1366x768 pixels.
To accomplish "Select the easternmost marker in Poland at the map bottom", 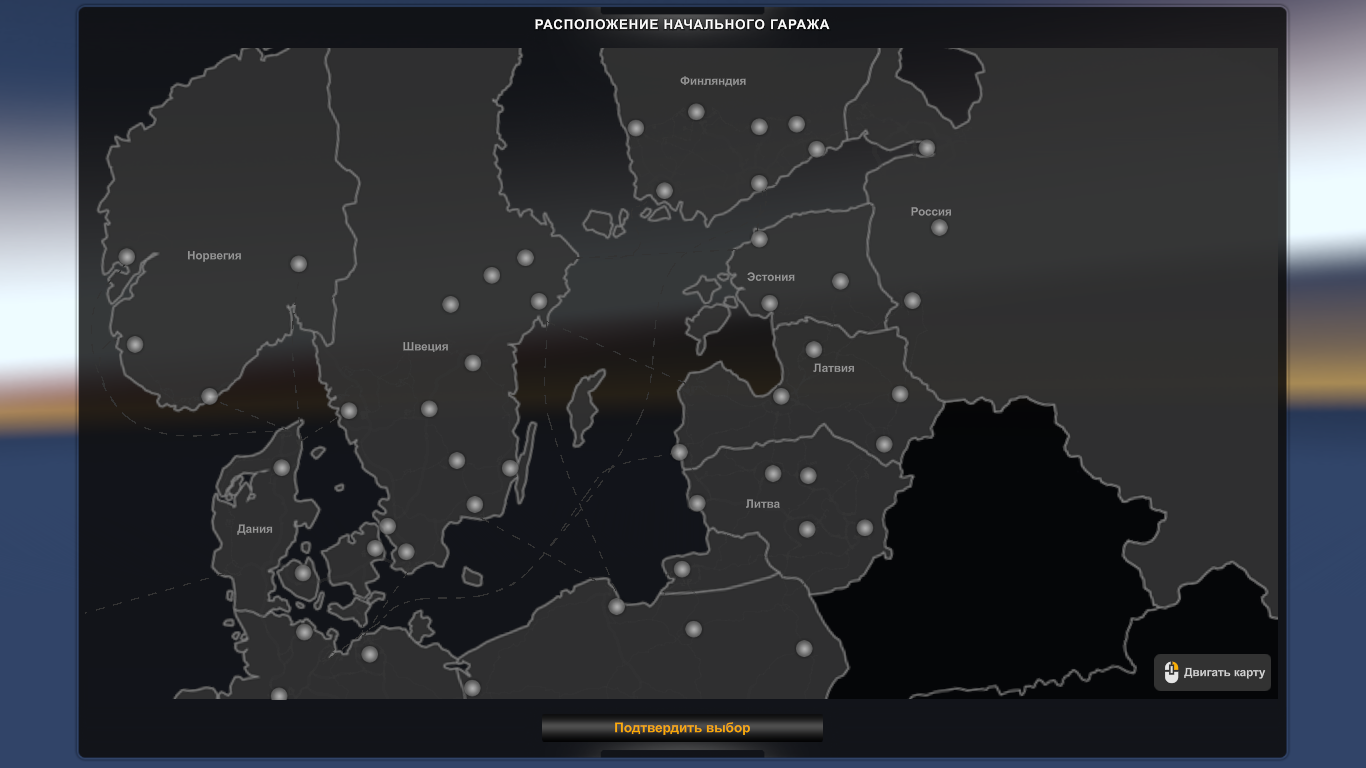I will click(x=804, y=648).
